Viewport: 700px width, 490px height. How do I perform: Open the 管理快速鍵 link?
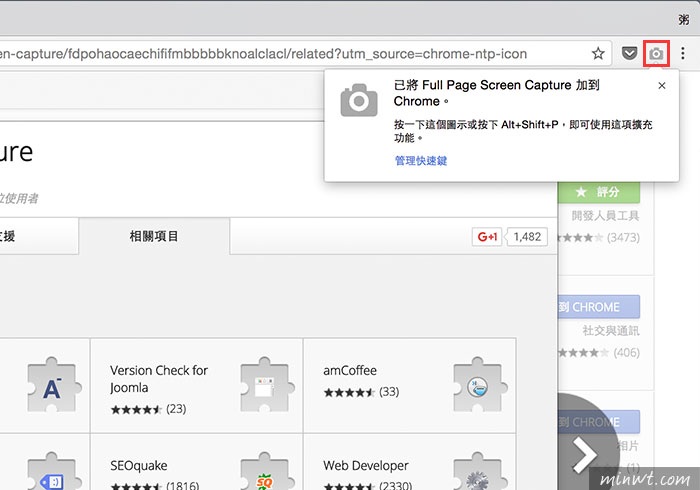421,161
